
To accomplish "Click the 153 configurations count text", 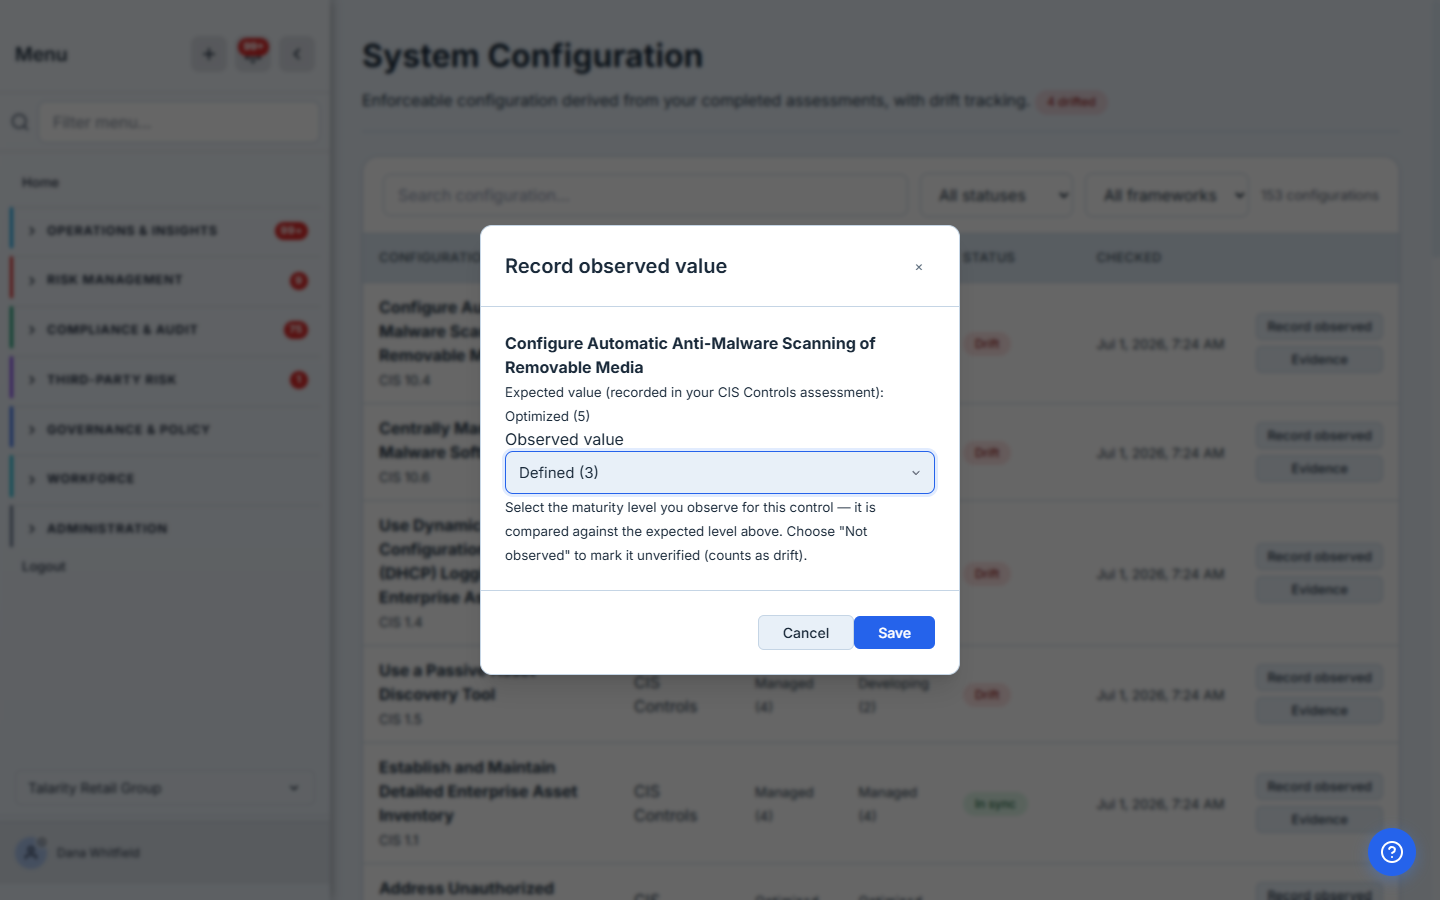I will click(x=1320, y=195).
